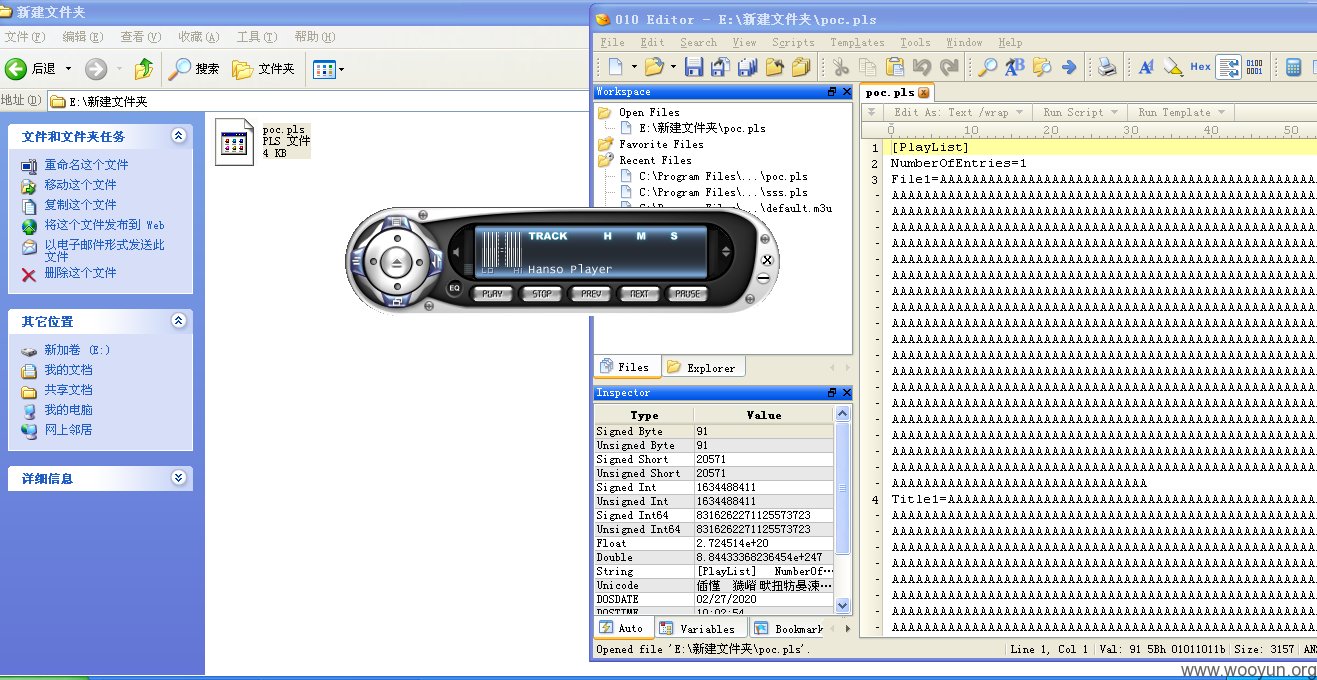
Task: Click the PAUSE button on Hanso Player
Action: coord(688,294)
